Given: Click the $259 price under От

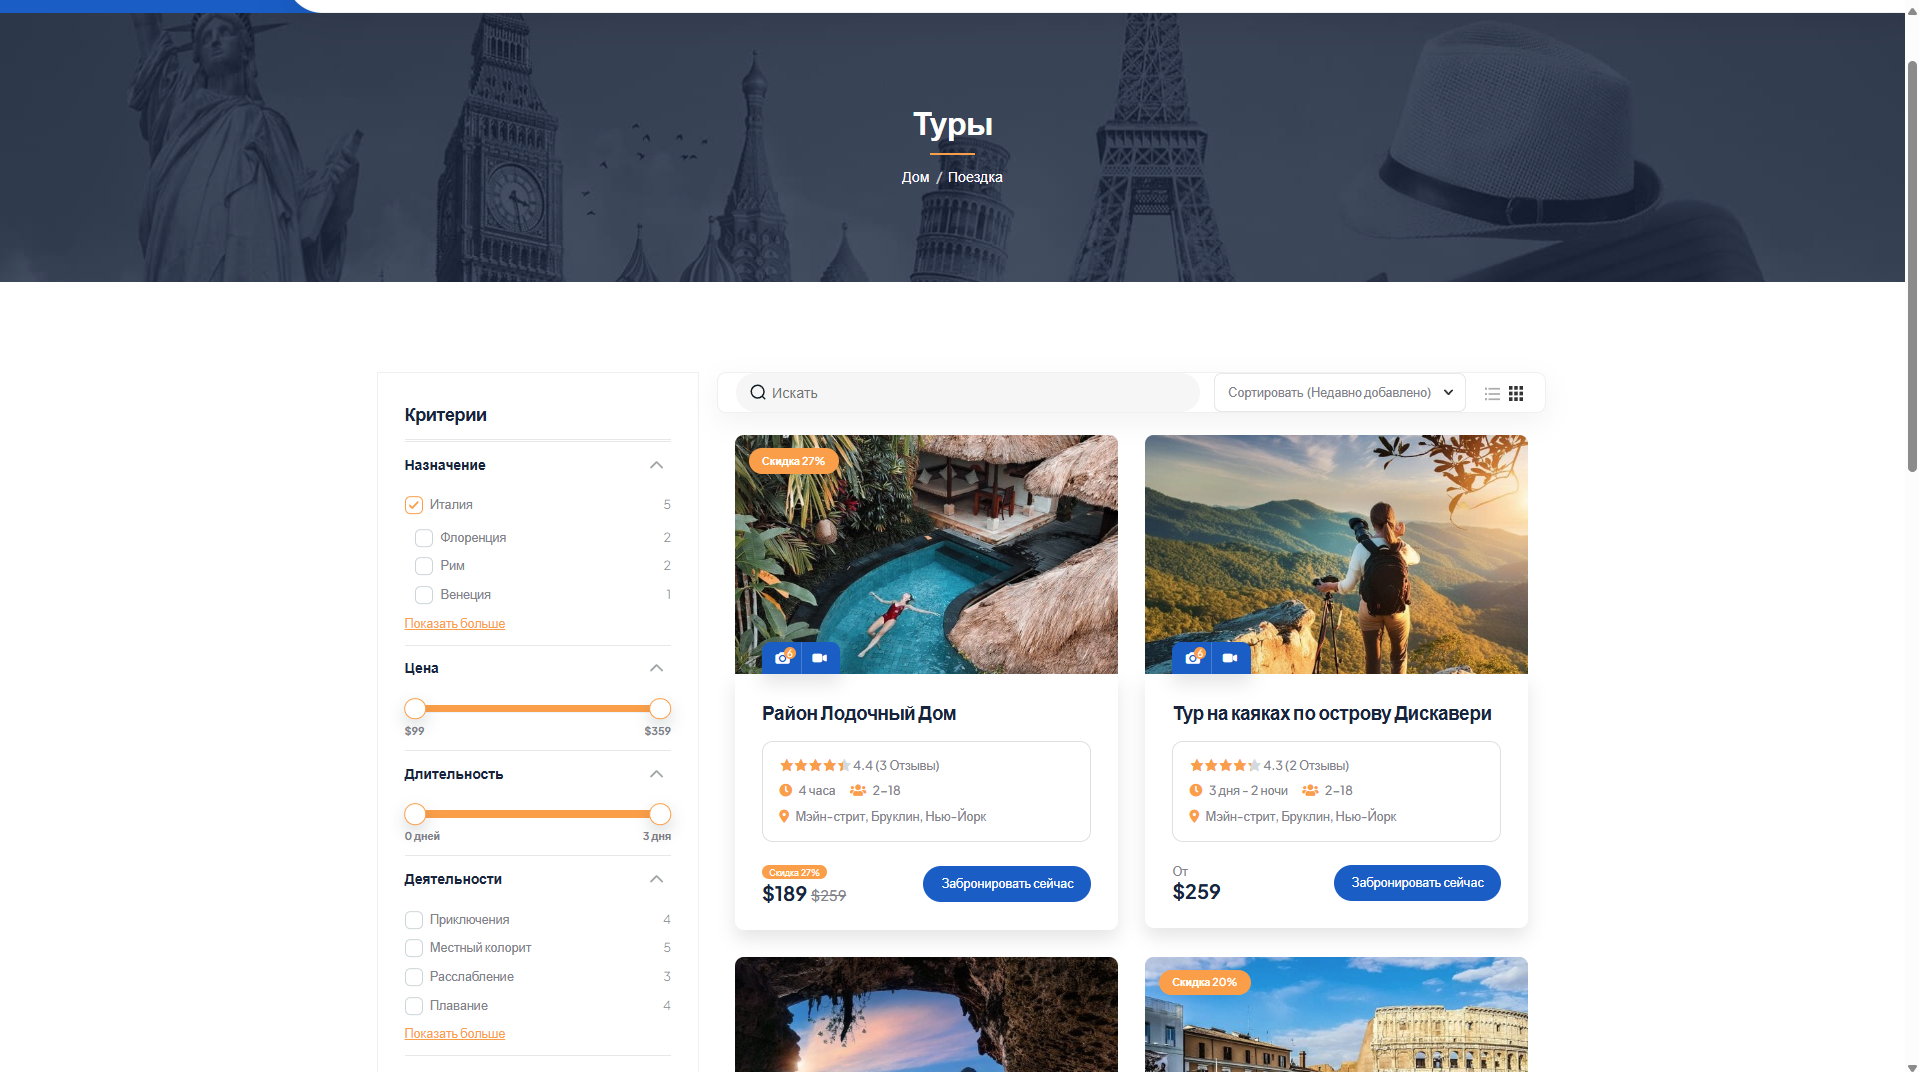Looking at the screenshot, I should click(1196, 892).
